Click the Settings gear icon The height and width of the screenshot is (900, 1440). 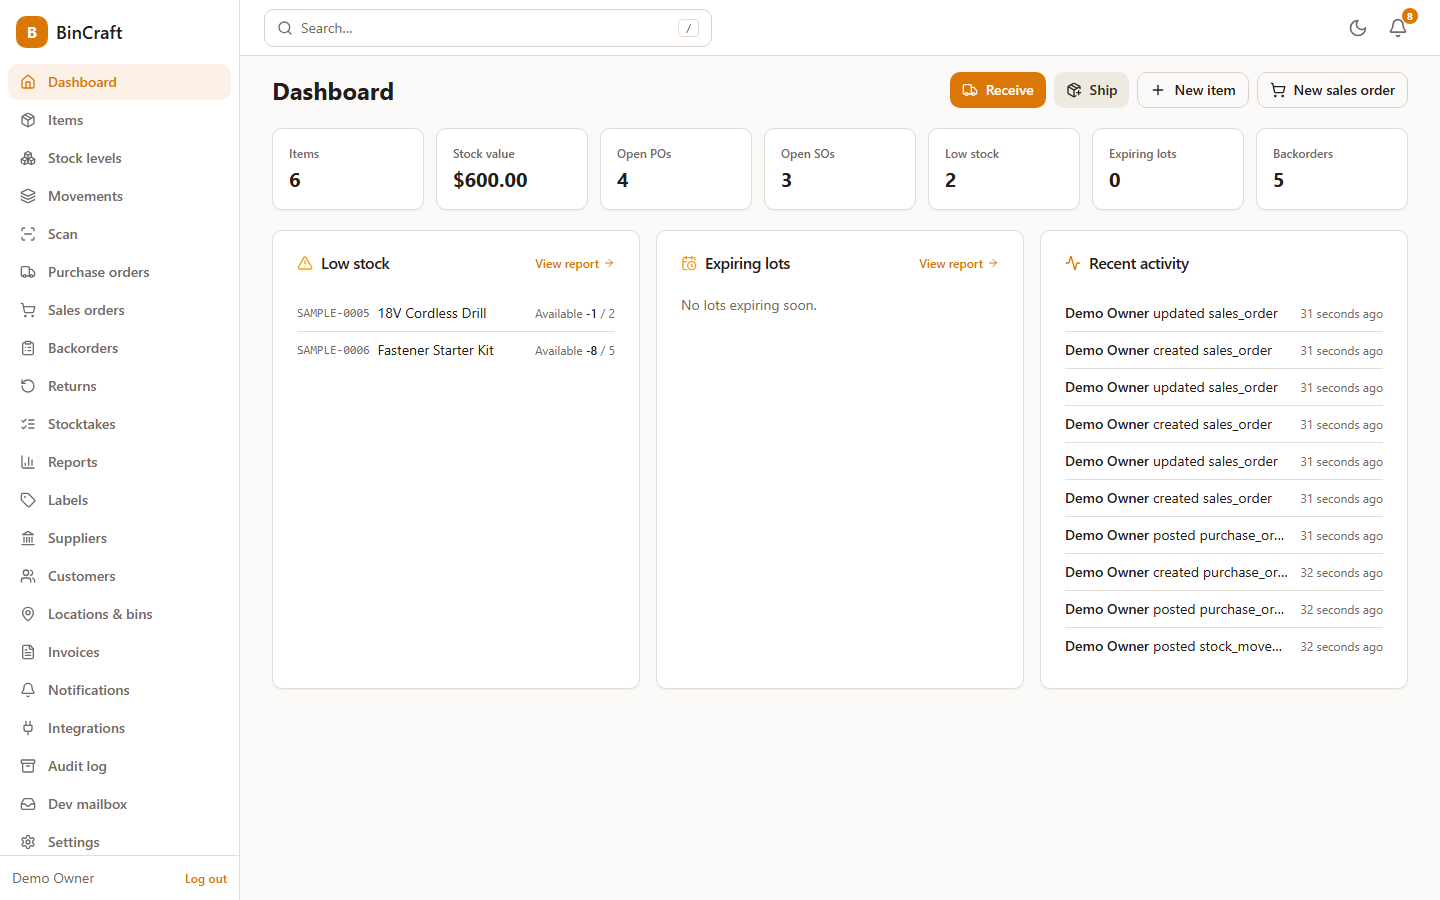click(28, 842)
